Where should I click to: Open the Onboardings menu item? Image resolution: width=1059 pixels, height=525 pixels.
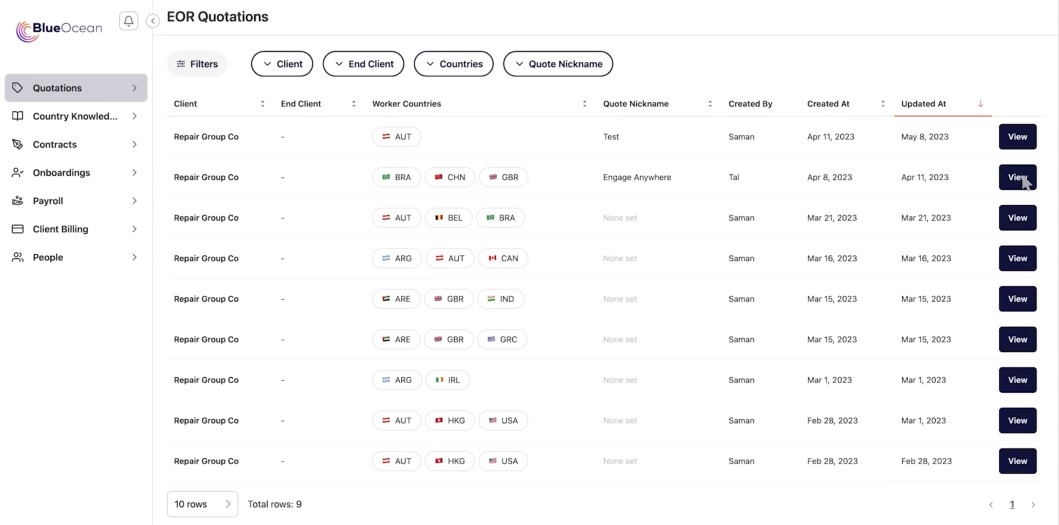point(76,173)
